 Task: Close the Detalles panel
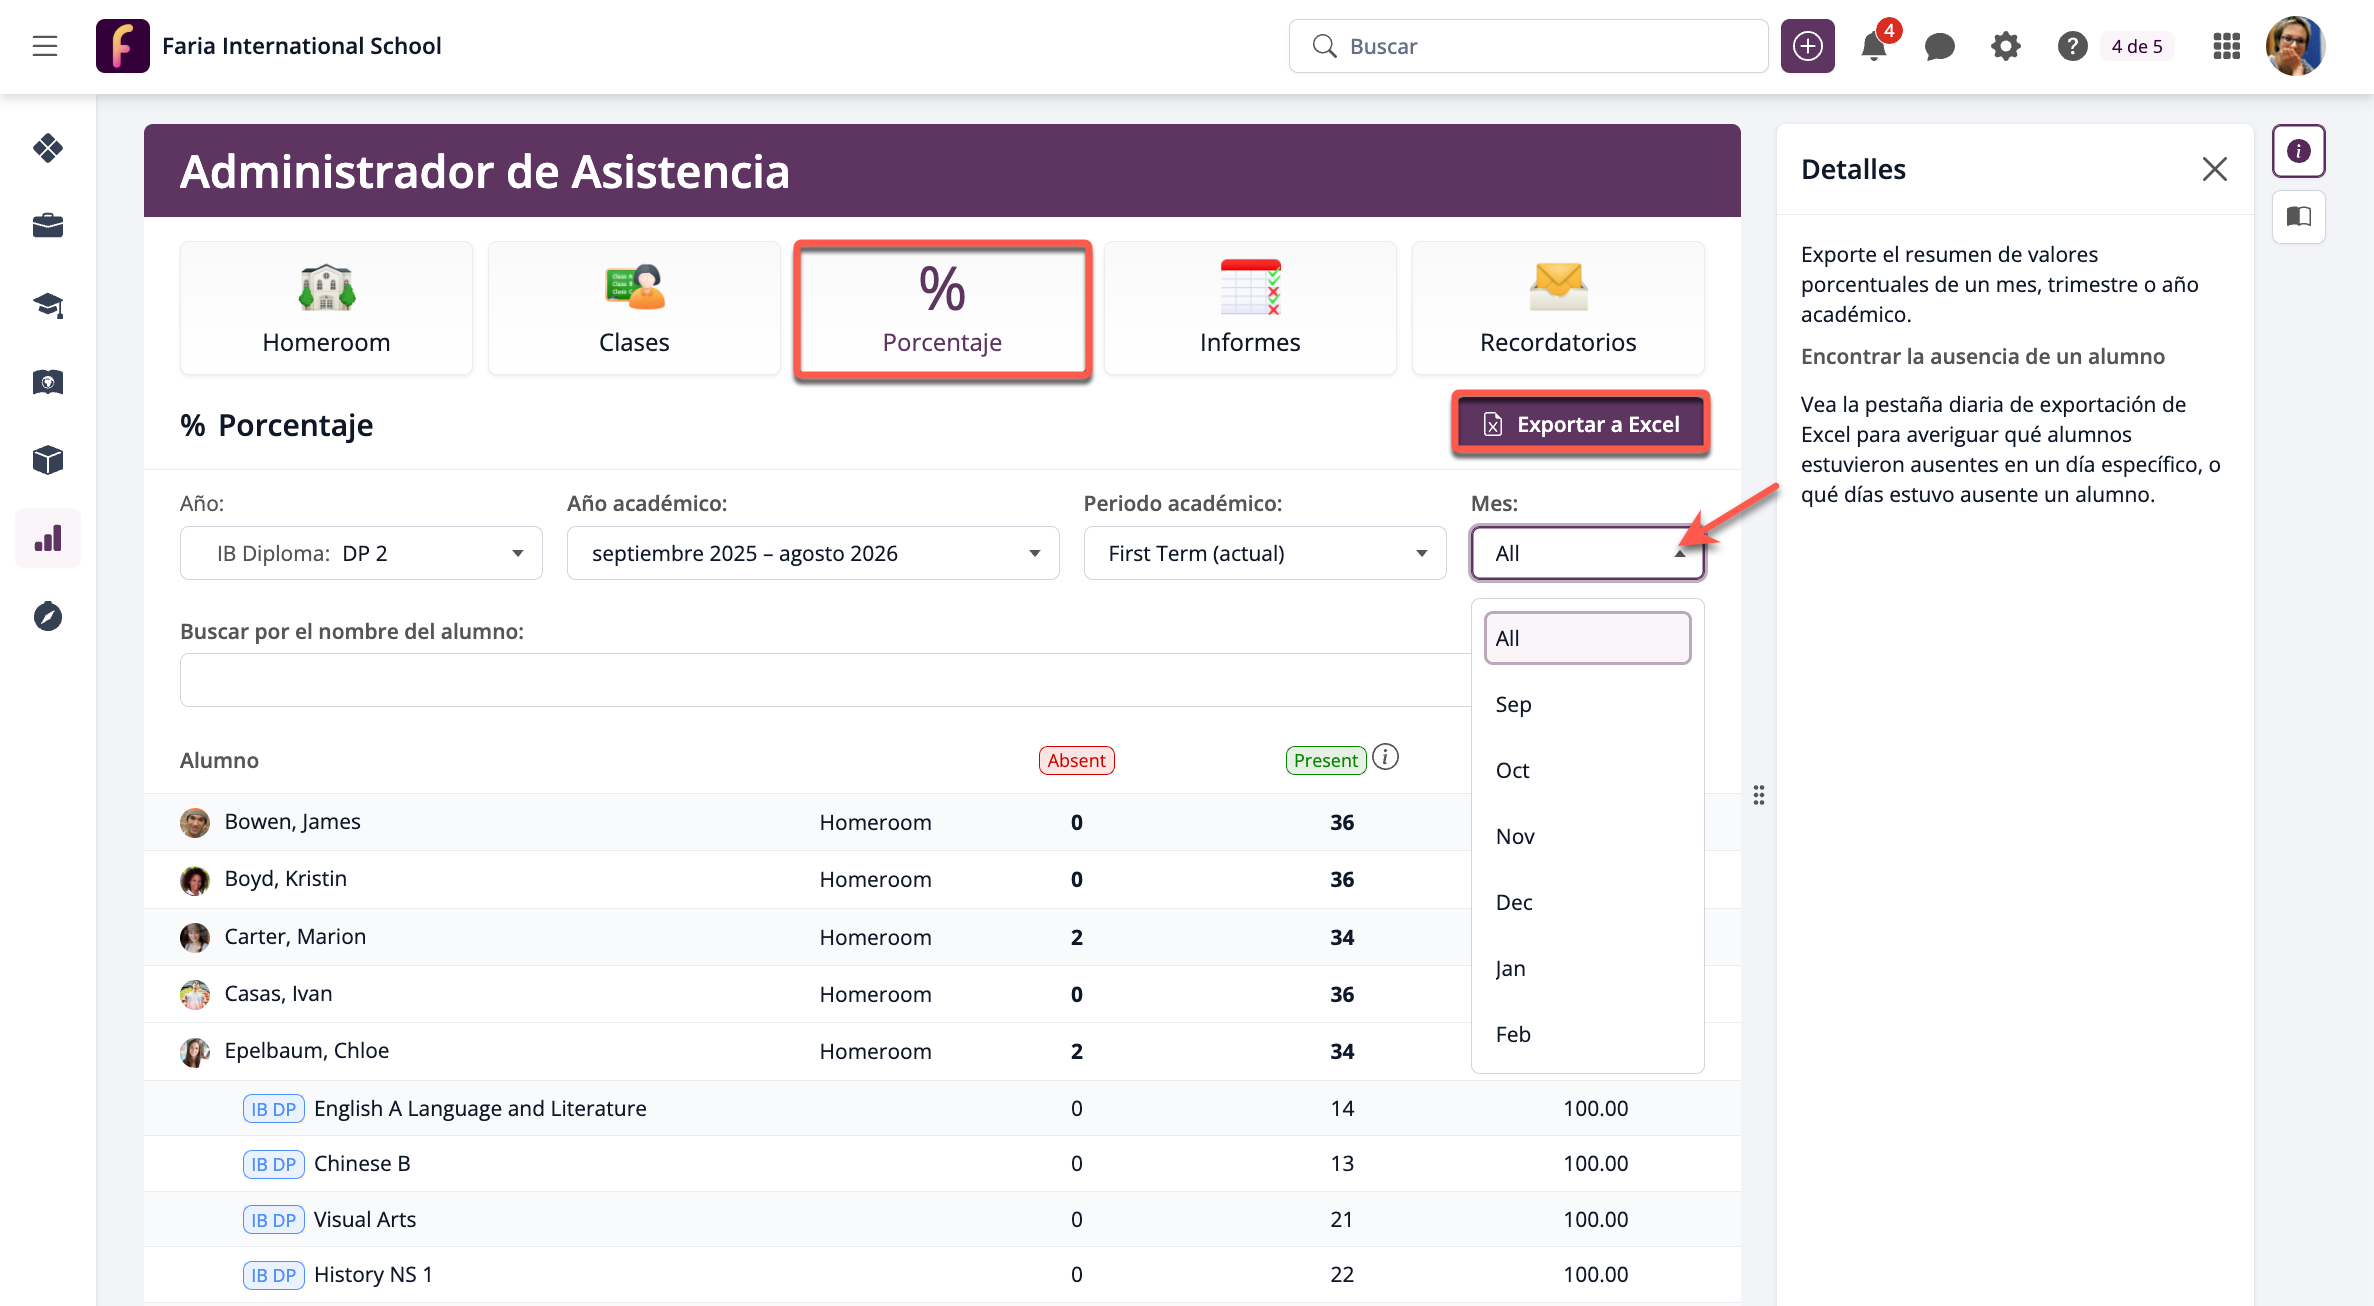pos(2214,169)
